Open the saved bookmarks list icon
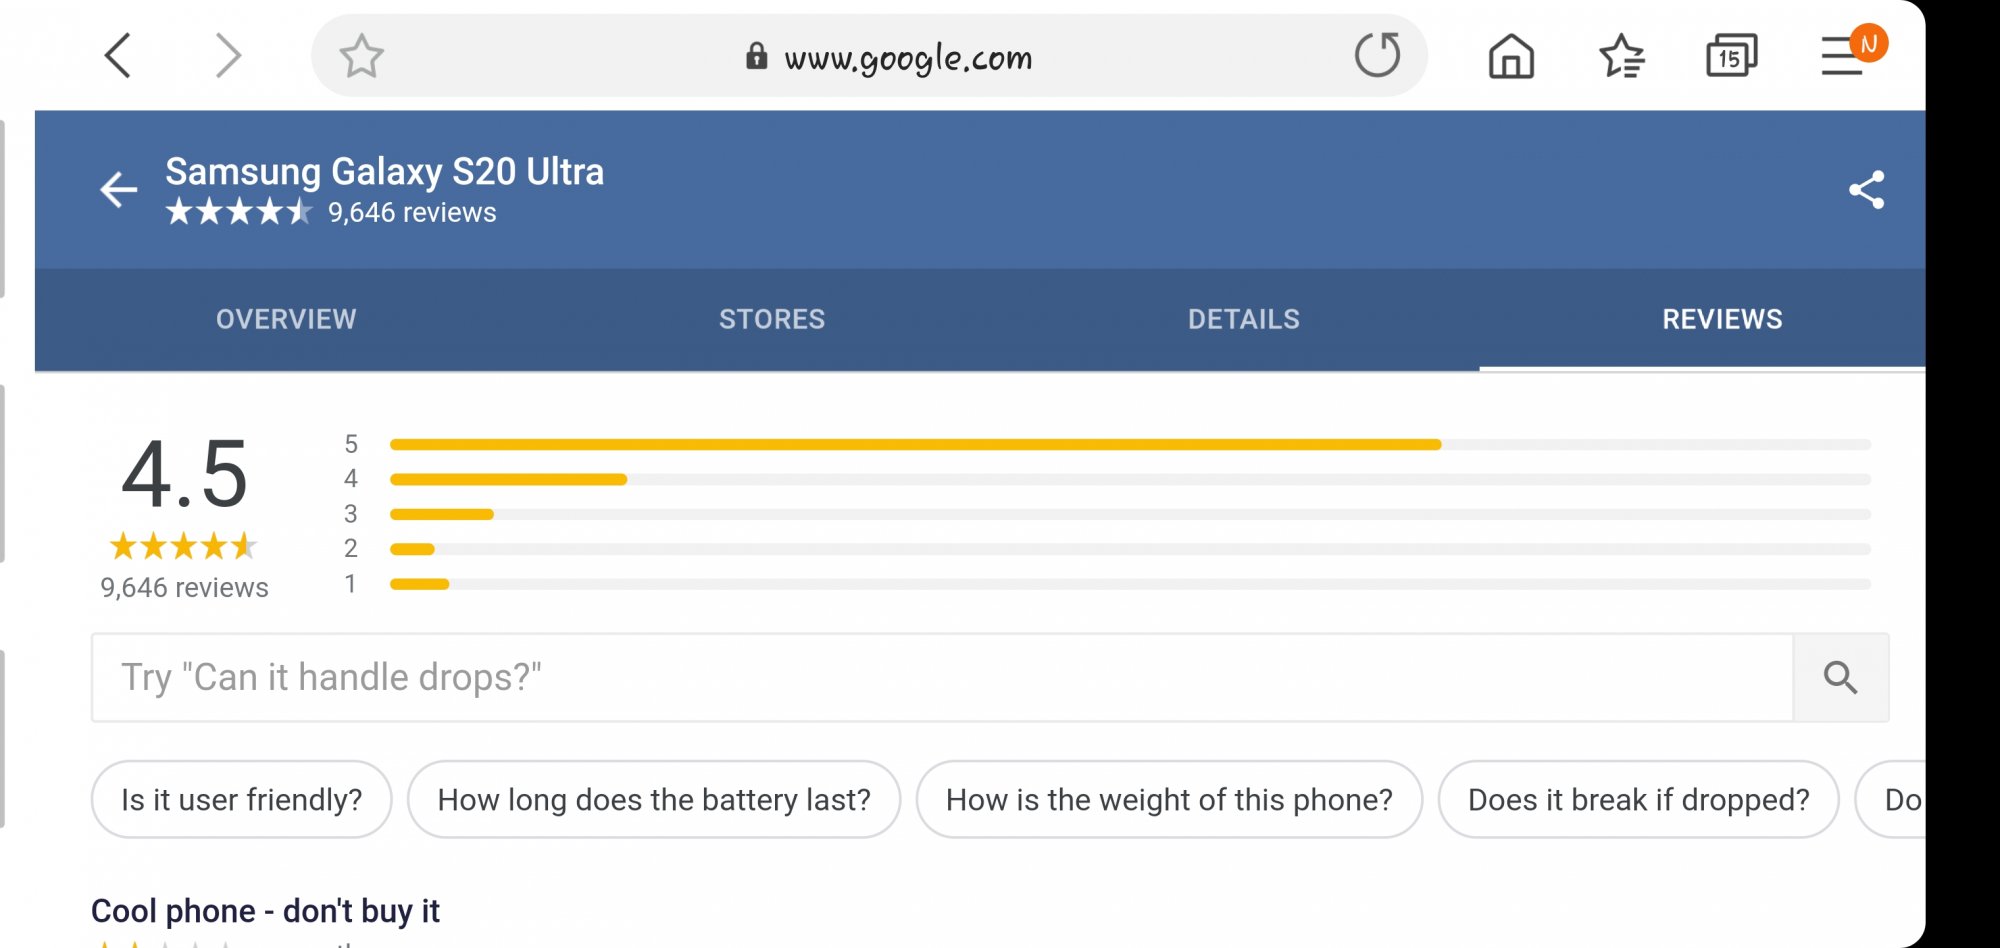Screen dimensions: 2000x948 coord(1622,56)
